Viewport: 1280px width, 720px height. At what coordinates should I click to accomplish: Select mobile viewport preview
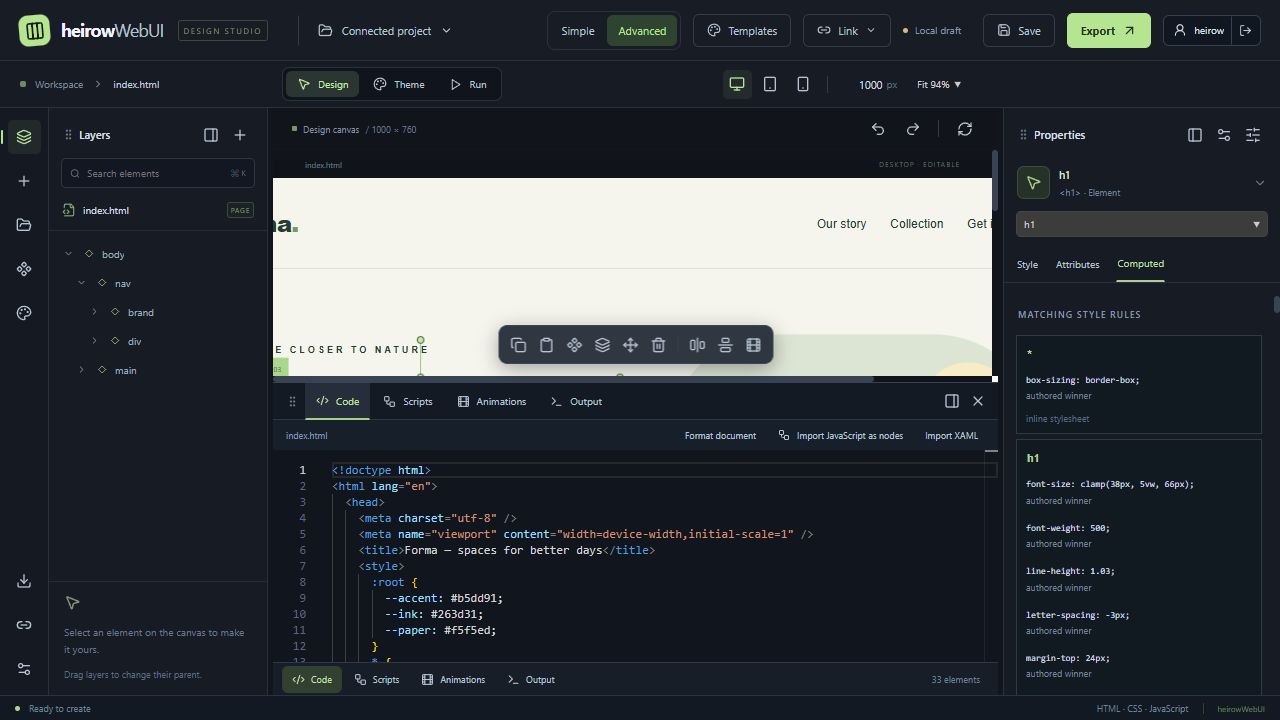[803, 85]
